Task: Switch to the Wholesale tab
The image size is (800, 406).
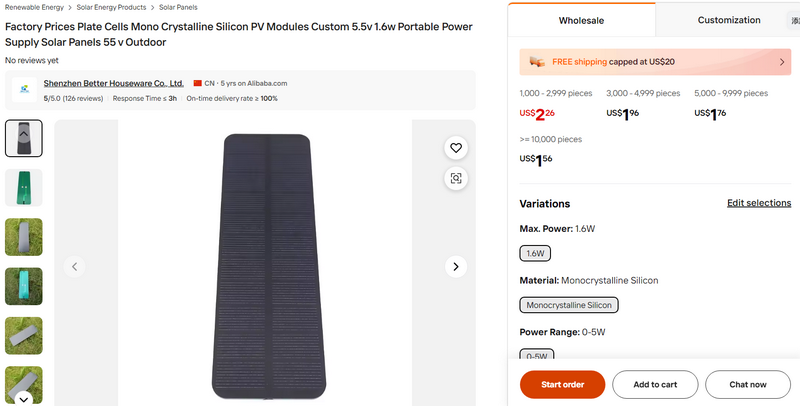Action: [x=581, y=20]
